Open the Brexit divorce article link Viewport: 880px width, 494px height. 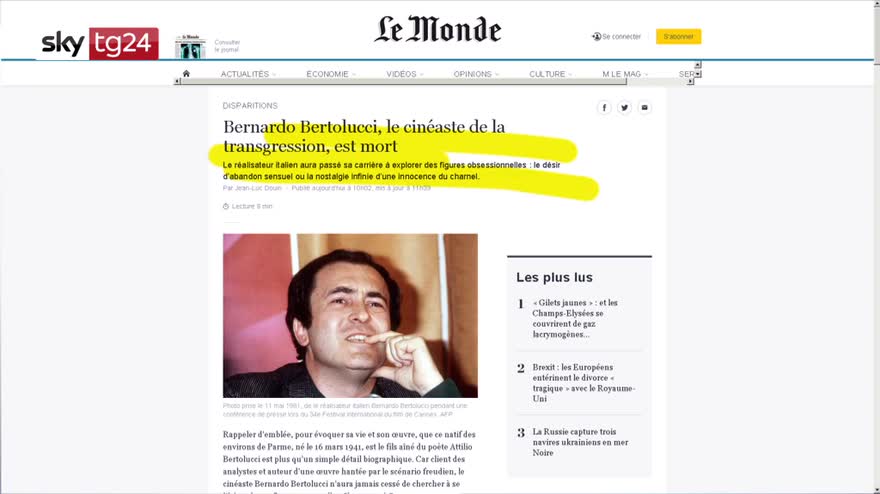point(584,383)
